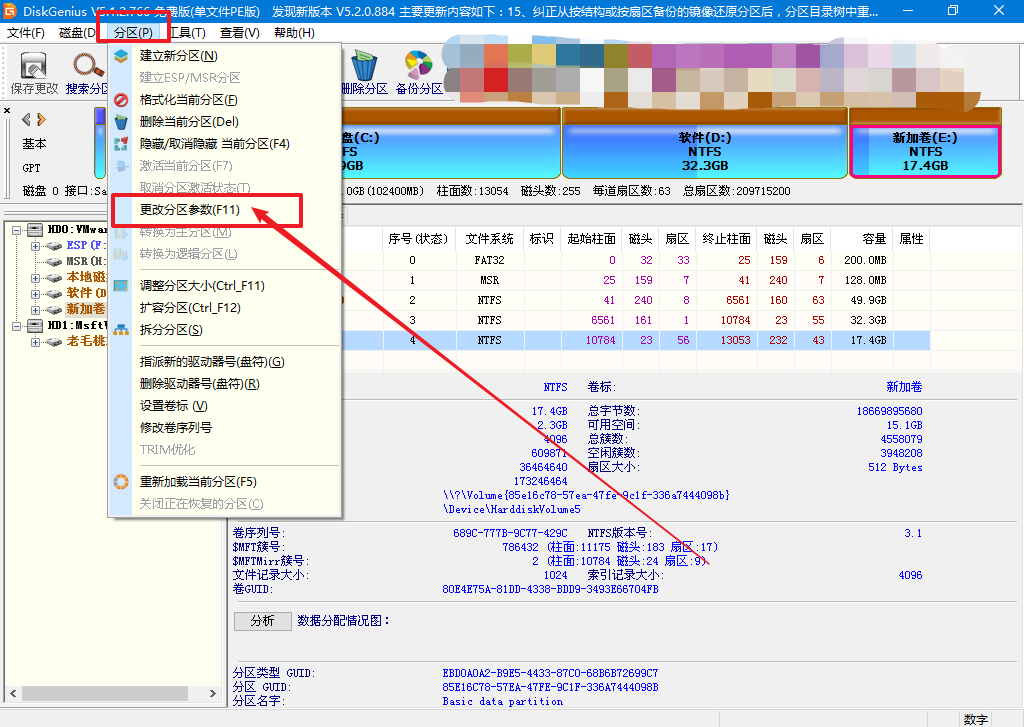Choose 删除驱动器号(盘符) menu entry

coord(200,384)
